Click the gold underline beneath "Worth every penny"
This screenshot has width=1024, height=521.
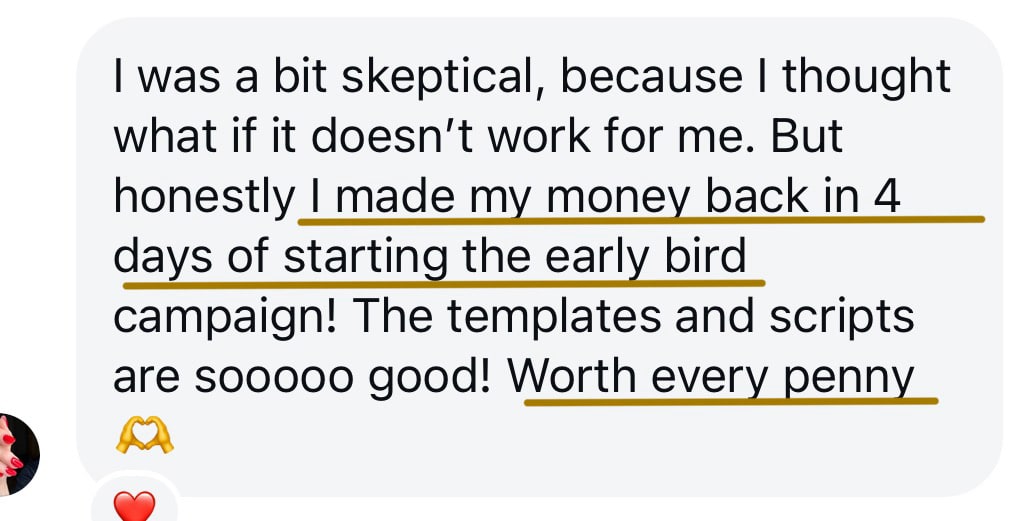tap(731, 402)
